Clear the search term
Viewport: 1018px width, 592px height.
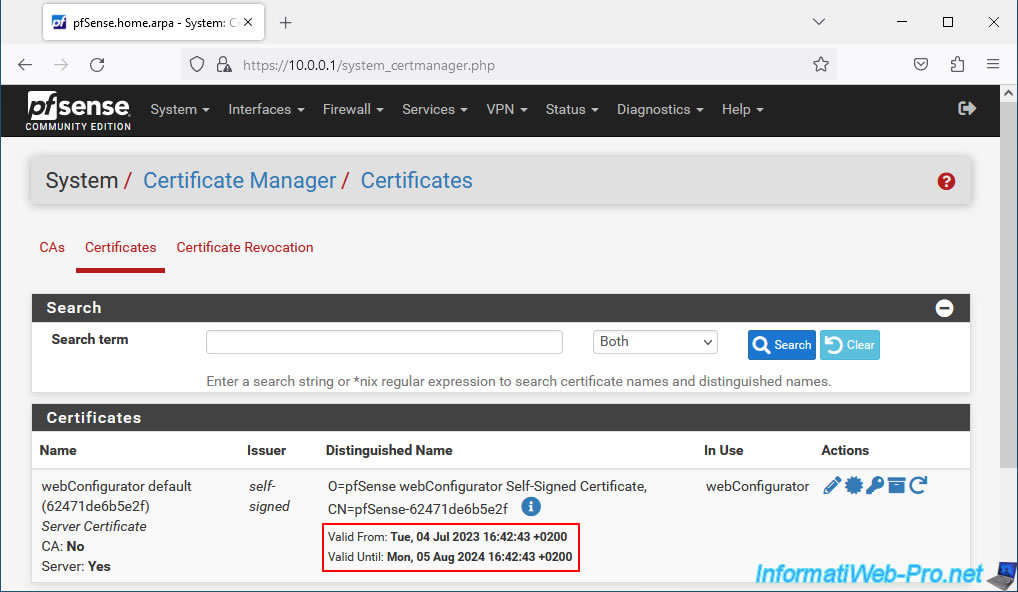click(x=850, y=345)
